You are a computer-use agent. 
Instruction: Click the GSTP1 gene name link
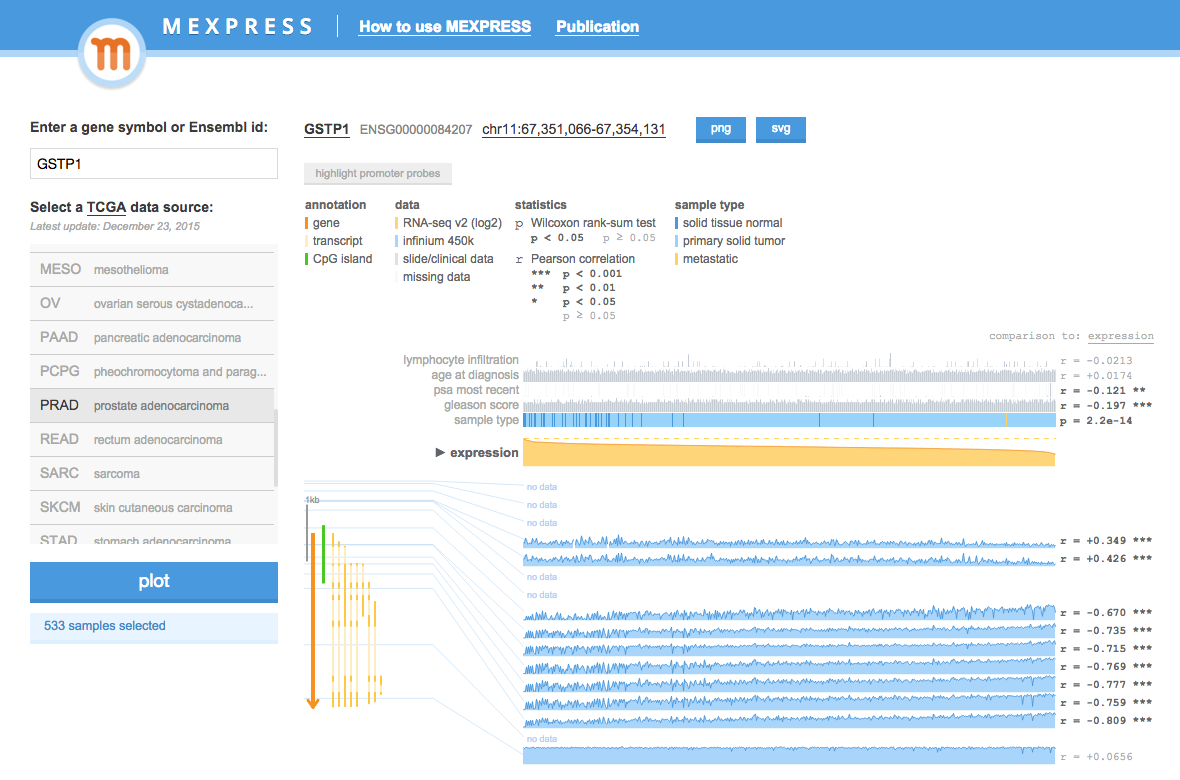point(326,129)
